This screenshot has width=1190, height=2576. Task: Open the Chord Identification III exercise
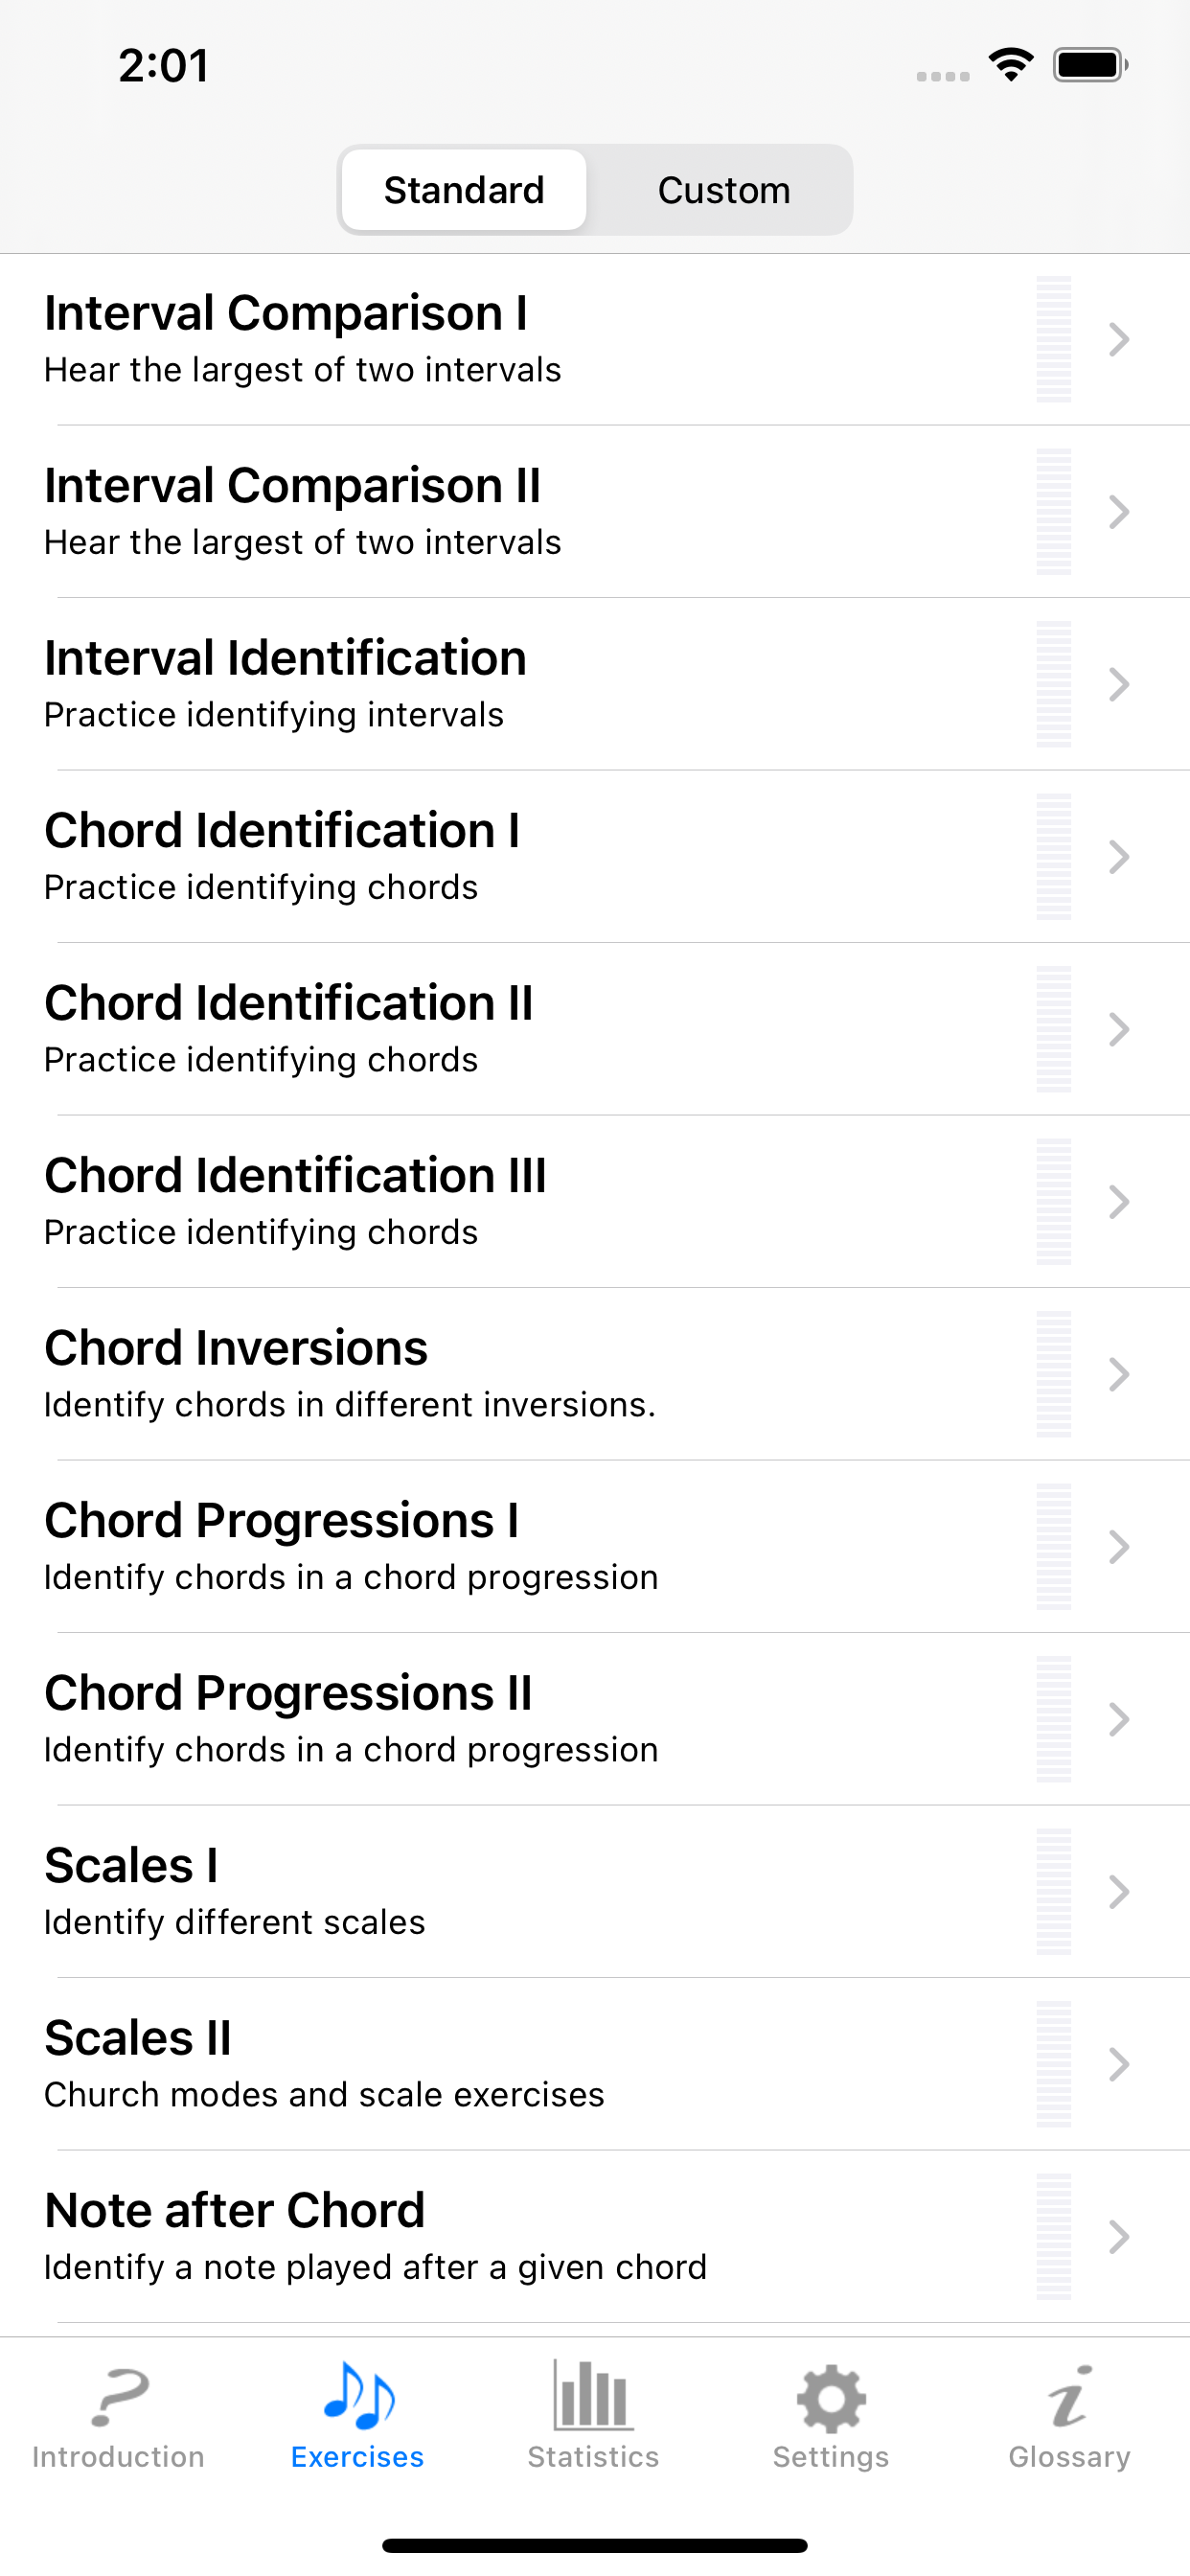pos(295,1201)
